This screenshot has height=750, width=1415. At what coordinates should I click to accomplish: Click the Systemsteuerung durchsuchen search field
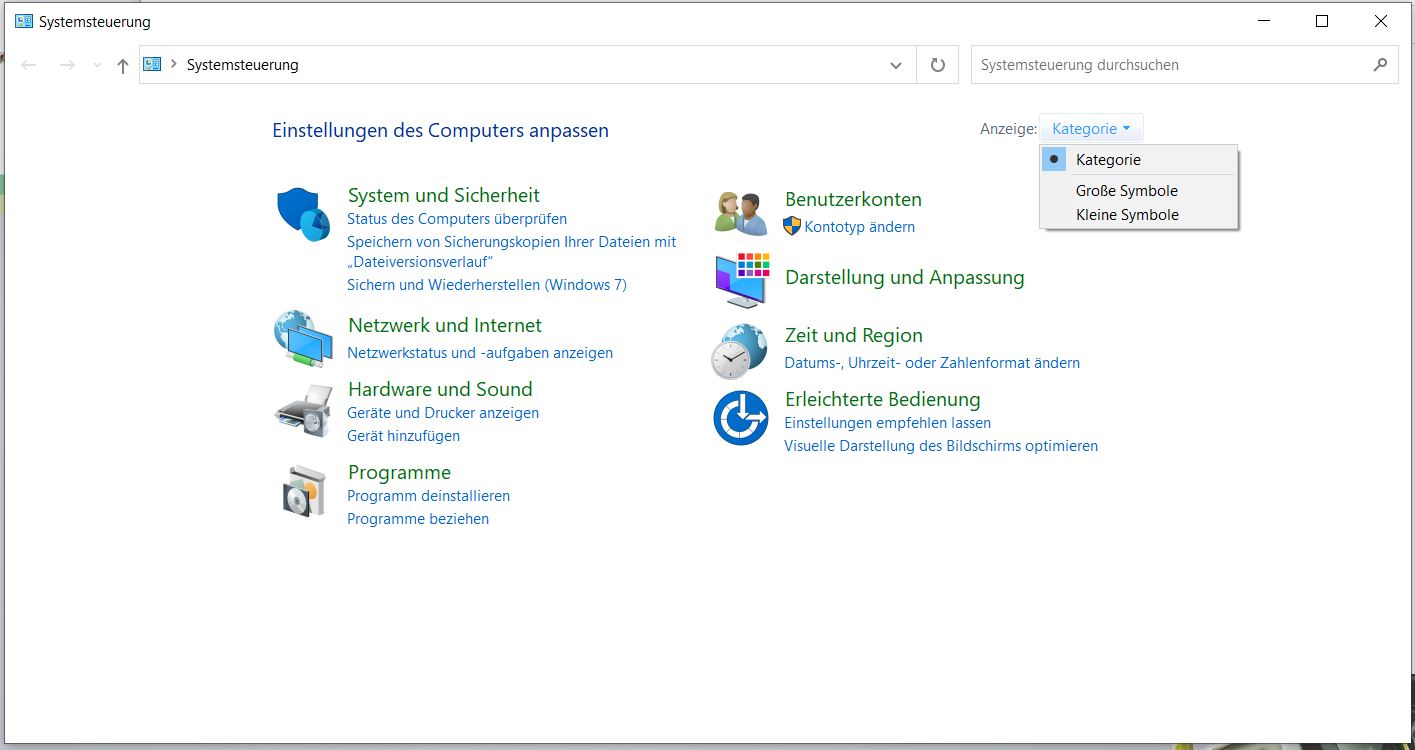click(1170, 65)
